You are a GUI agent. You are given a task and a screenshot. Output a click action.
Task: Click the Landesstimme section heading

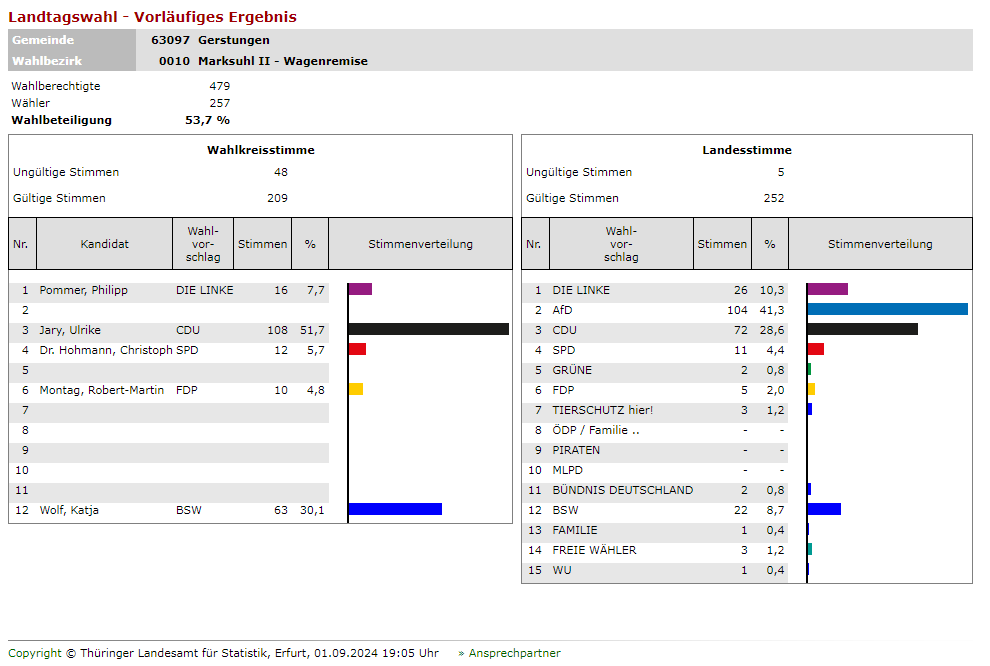[x=746, y=150]
